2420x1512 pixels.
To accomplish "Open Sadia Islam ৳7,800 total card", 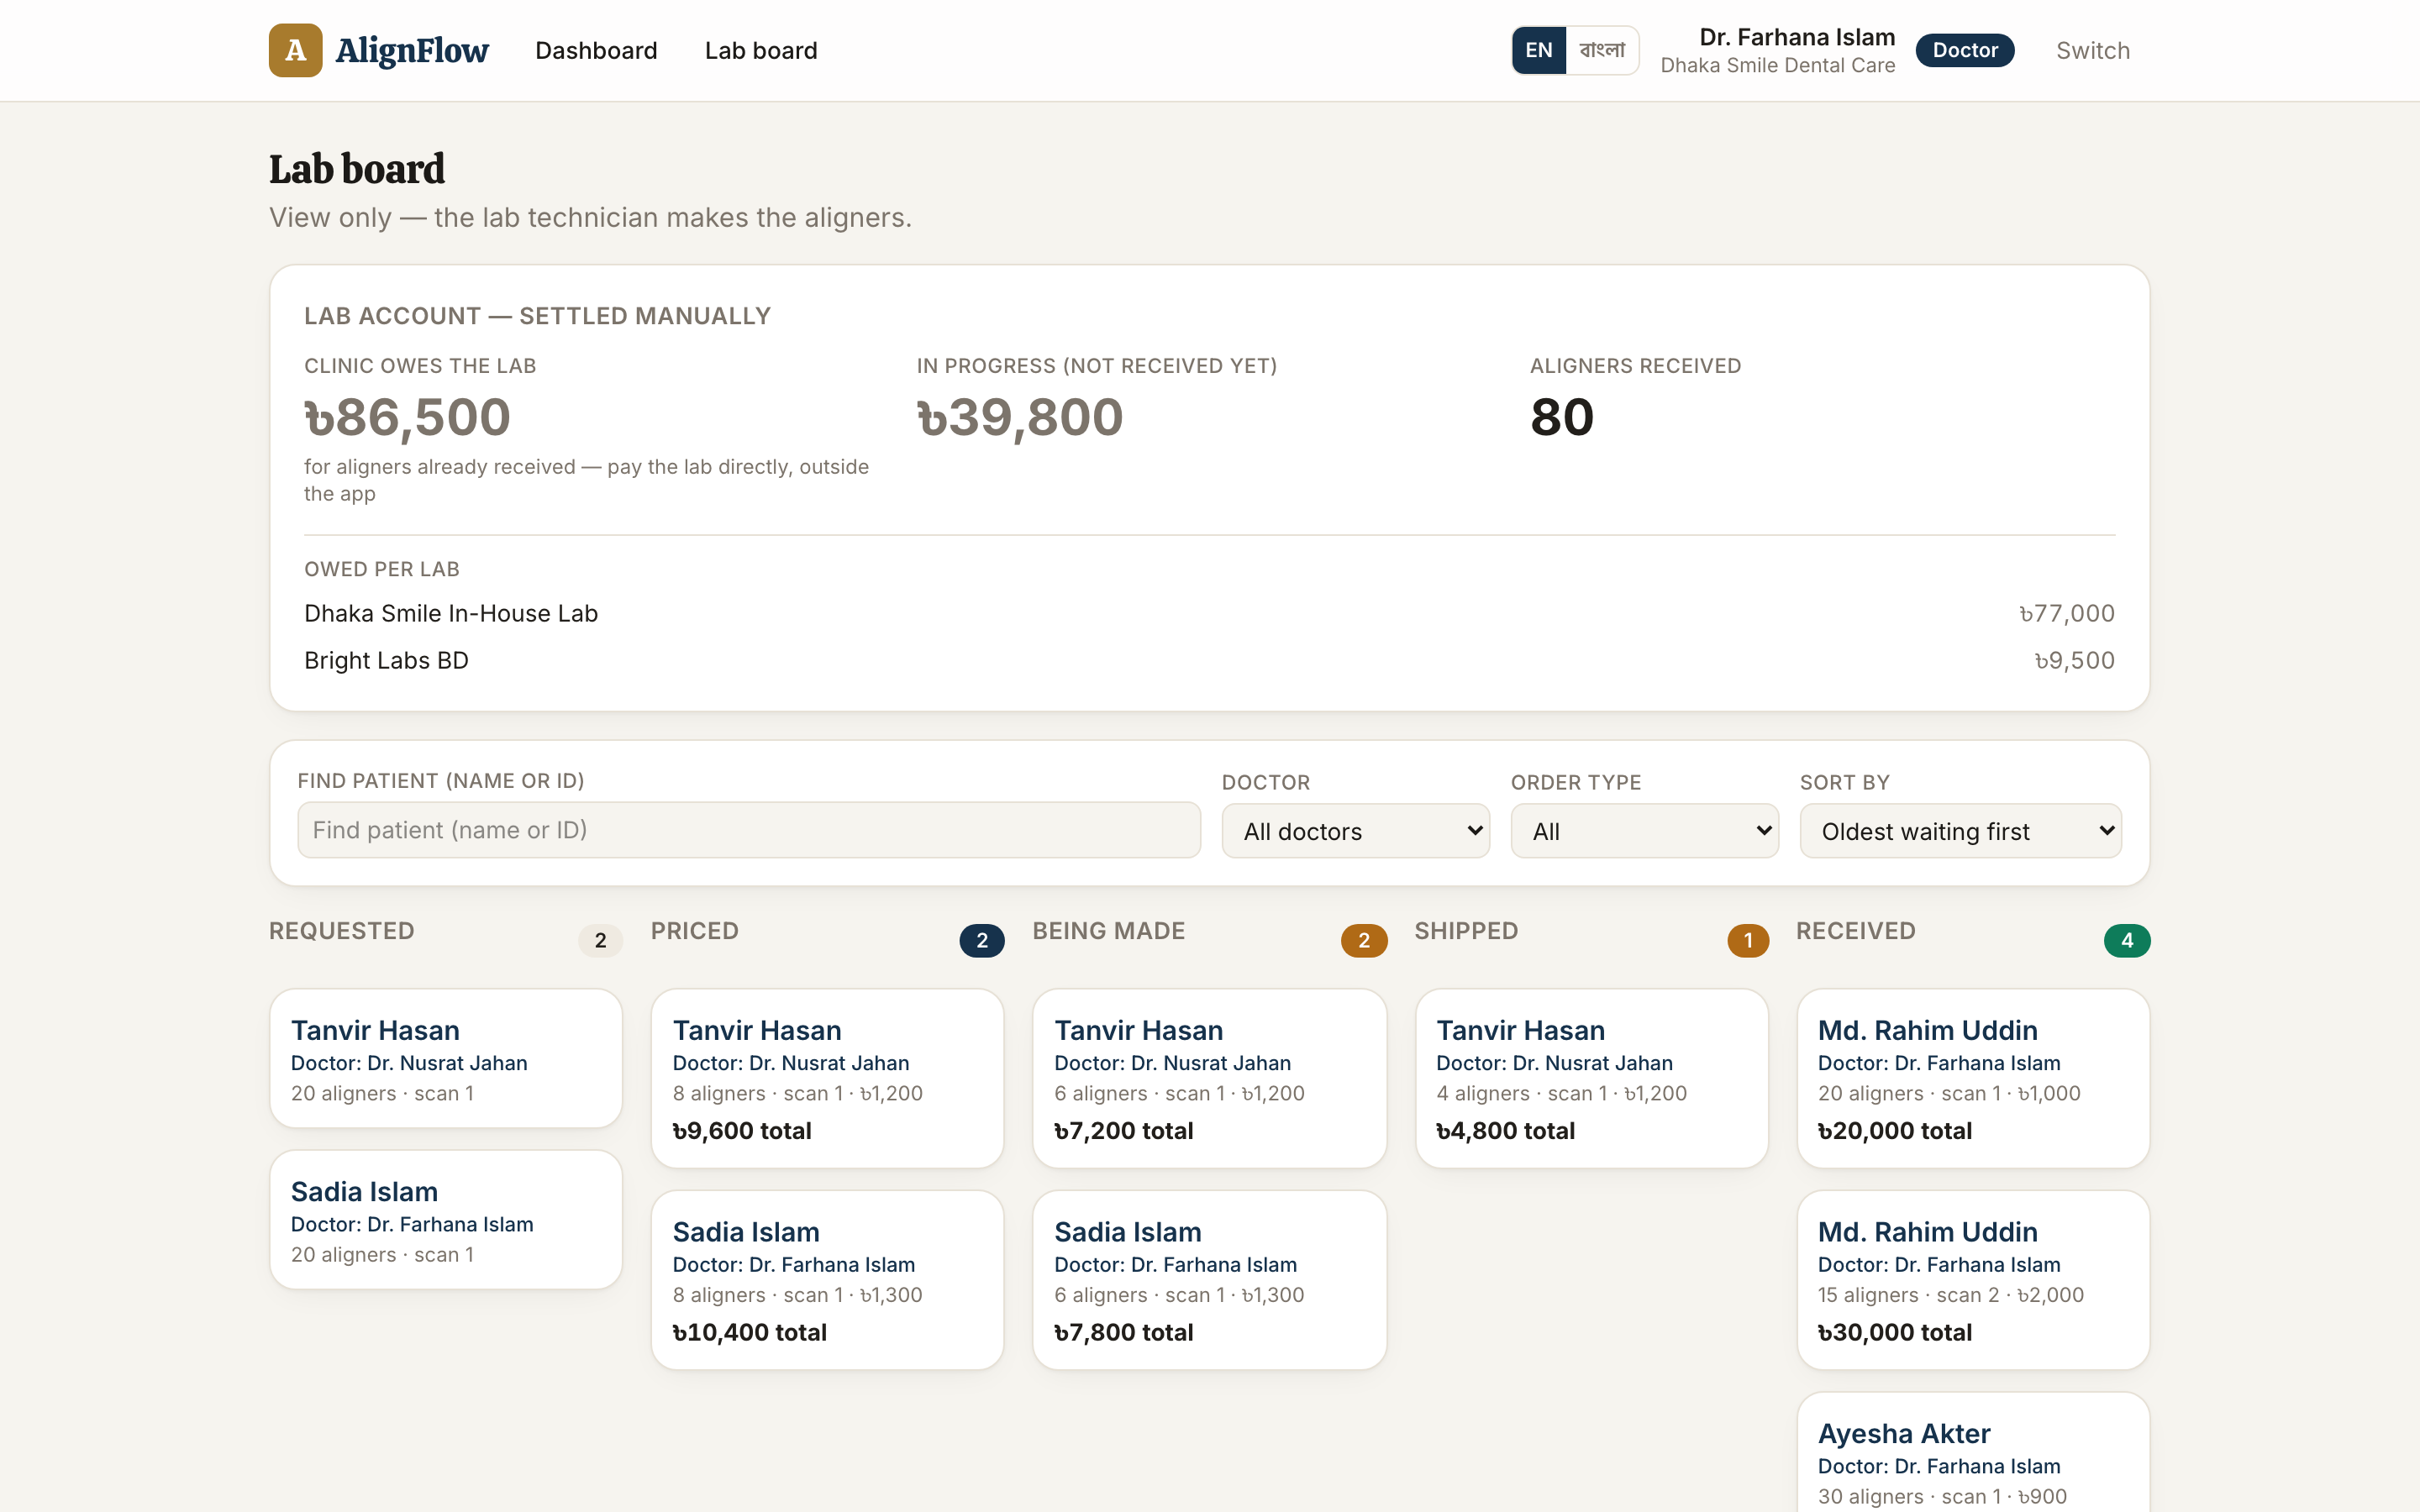I will coord(1209,1280).
